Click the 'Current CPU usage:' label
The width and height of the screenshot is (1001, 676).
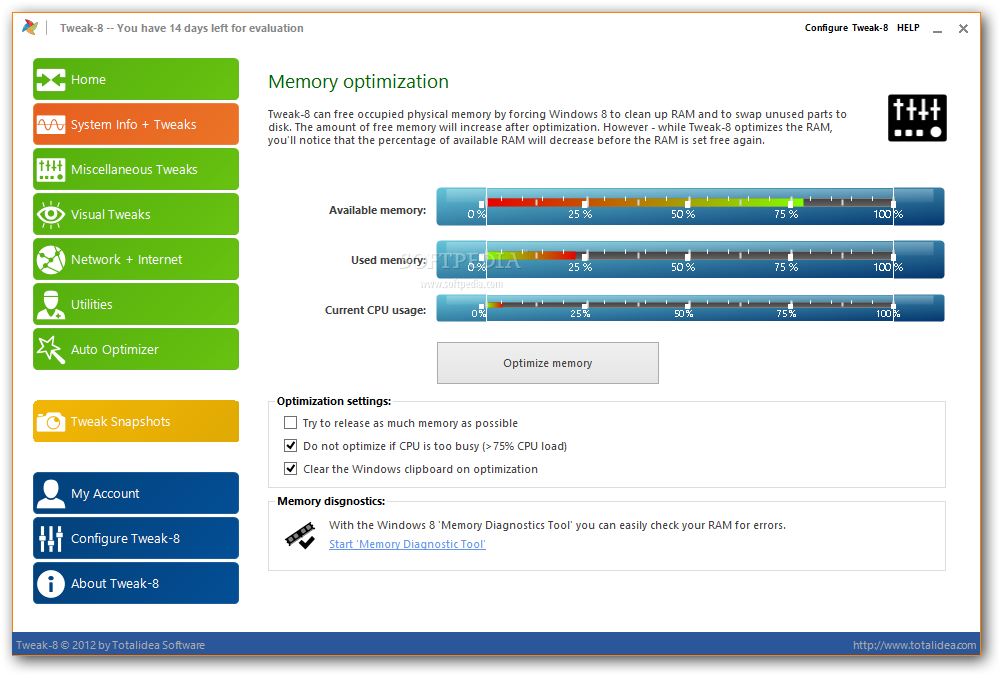(375, 310)
